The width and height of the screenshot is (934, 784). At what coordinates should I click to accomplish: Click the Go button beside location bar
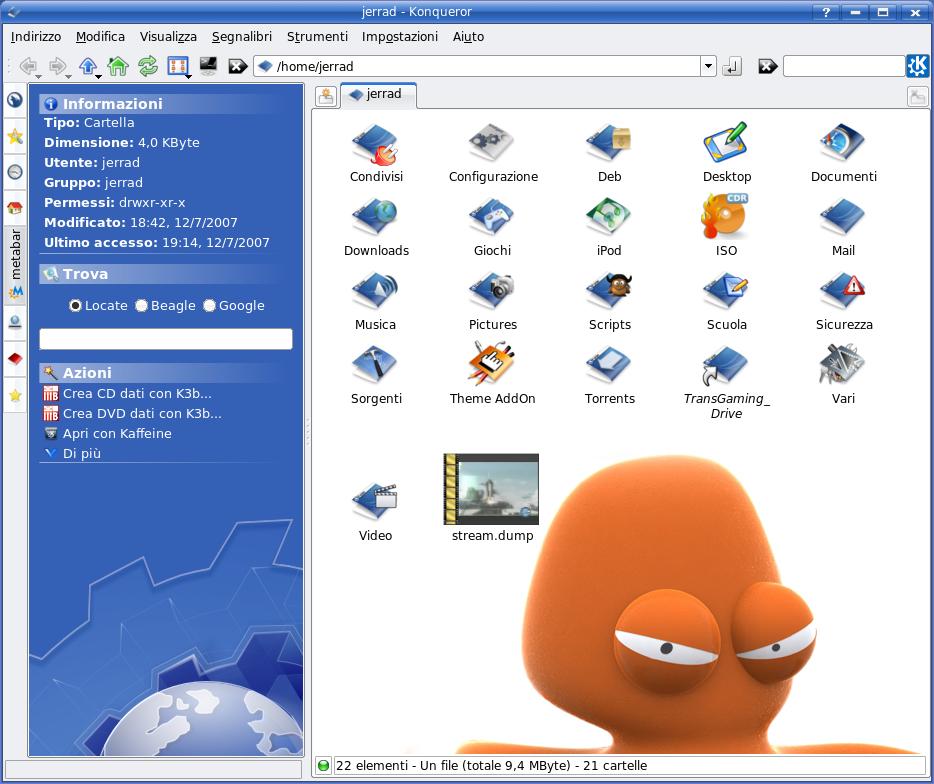[732, 66]
